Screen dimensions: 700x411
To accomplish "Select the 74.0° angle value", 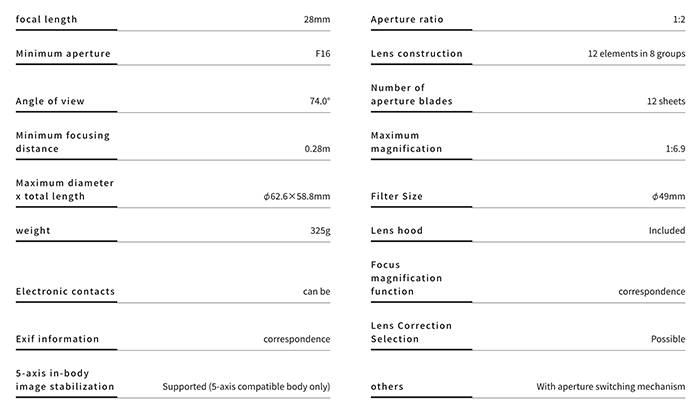I will click(319, 101).
